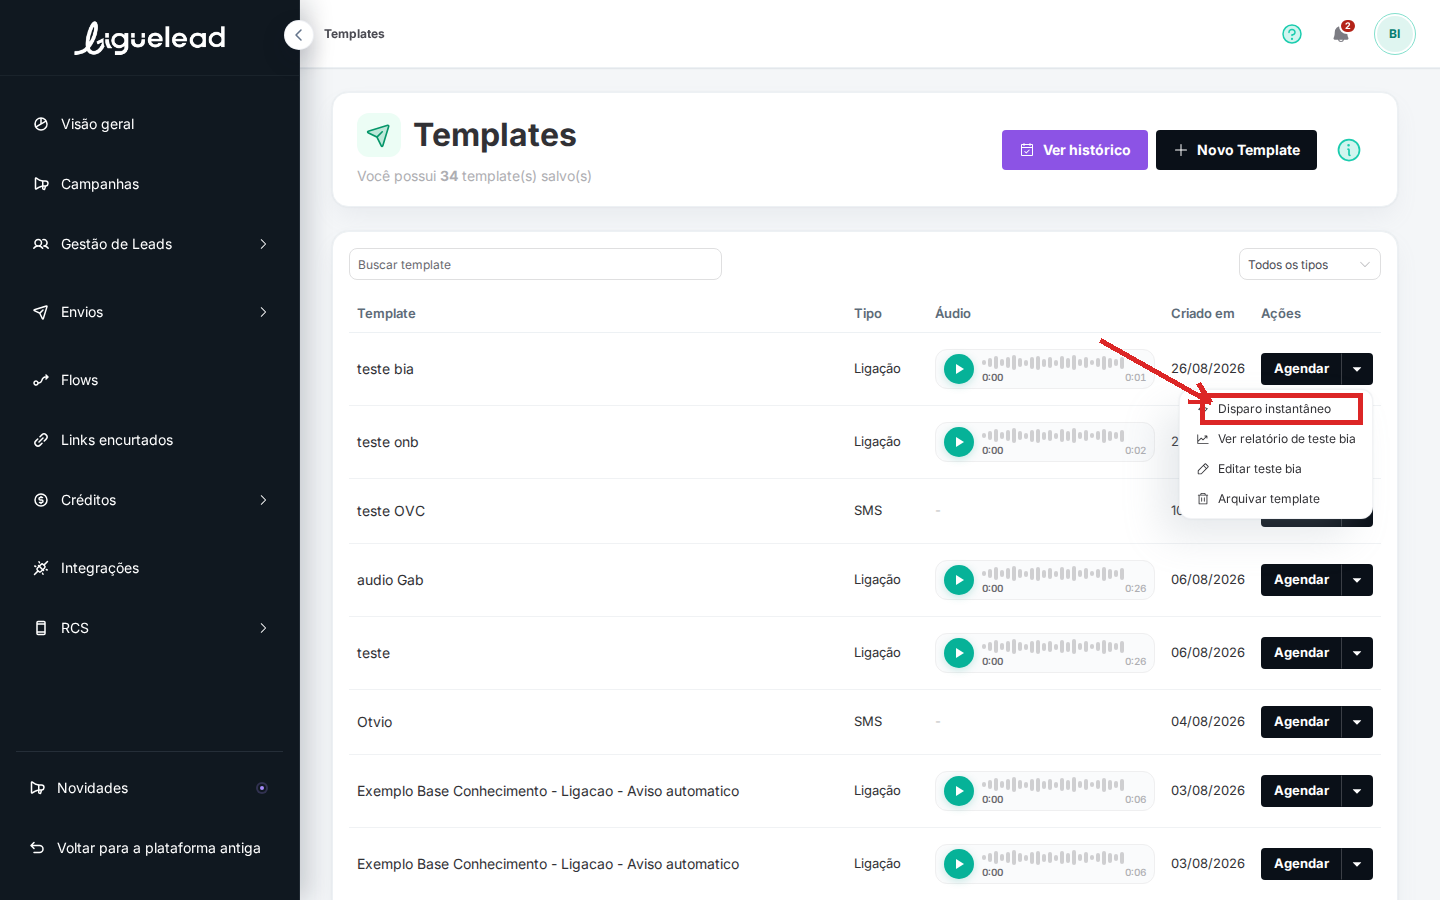The width and height of the screenshot is (1440, 900).
Task: Play the teste onb audio
Action: 958,442
